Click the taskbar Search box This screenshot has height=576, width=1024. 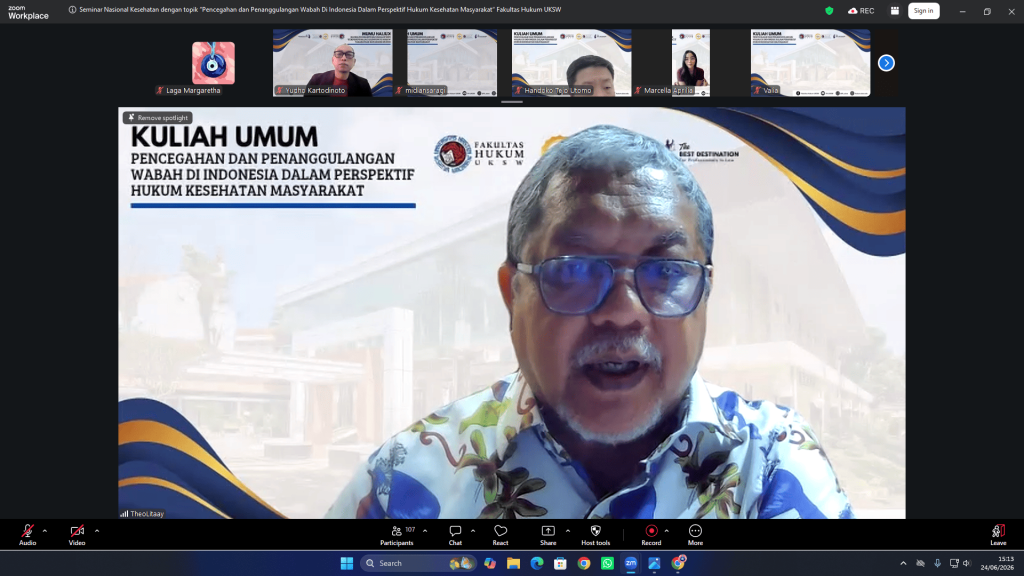pyautogui.click(x=418, y=563)
